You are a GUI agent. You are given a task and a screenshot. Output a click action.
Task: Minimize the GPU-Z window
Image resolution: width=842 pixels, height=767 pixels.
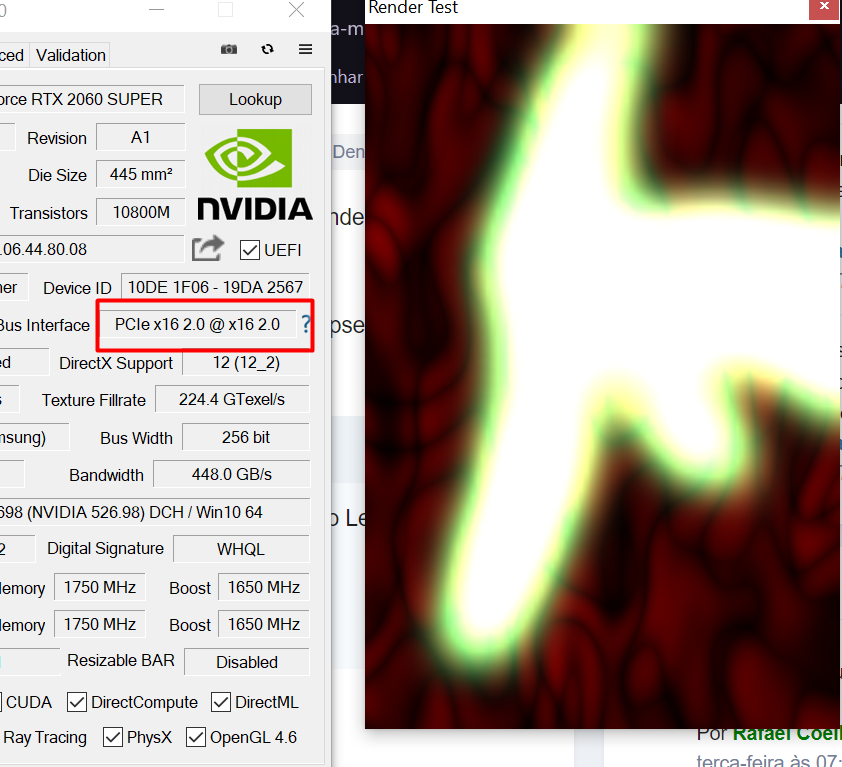click(156, 10)
